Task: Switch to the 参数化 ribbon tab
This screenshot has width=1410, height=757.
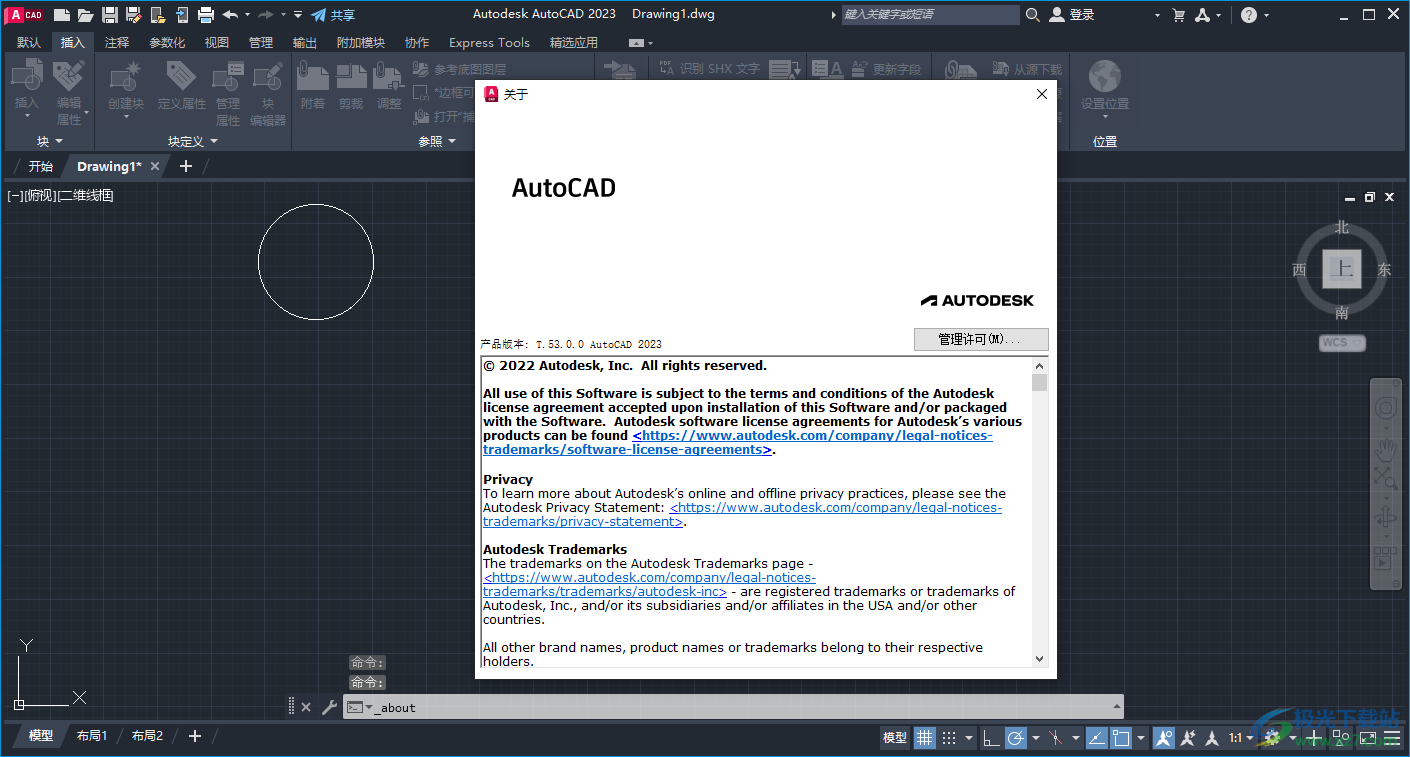Action: pyautogui.click(x=167, y=42)
